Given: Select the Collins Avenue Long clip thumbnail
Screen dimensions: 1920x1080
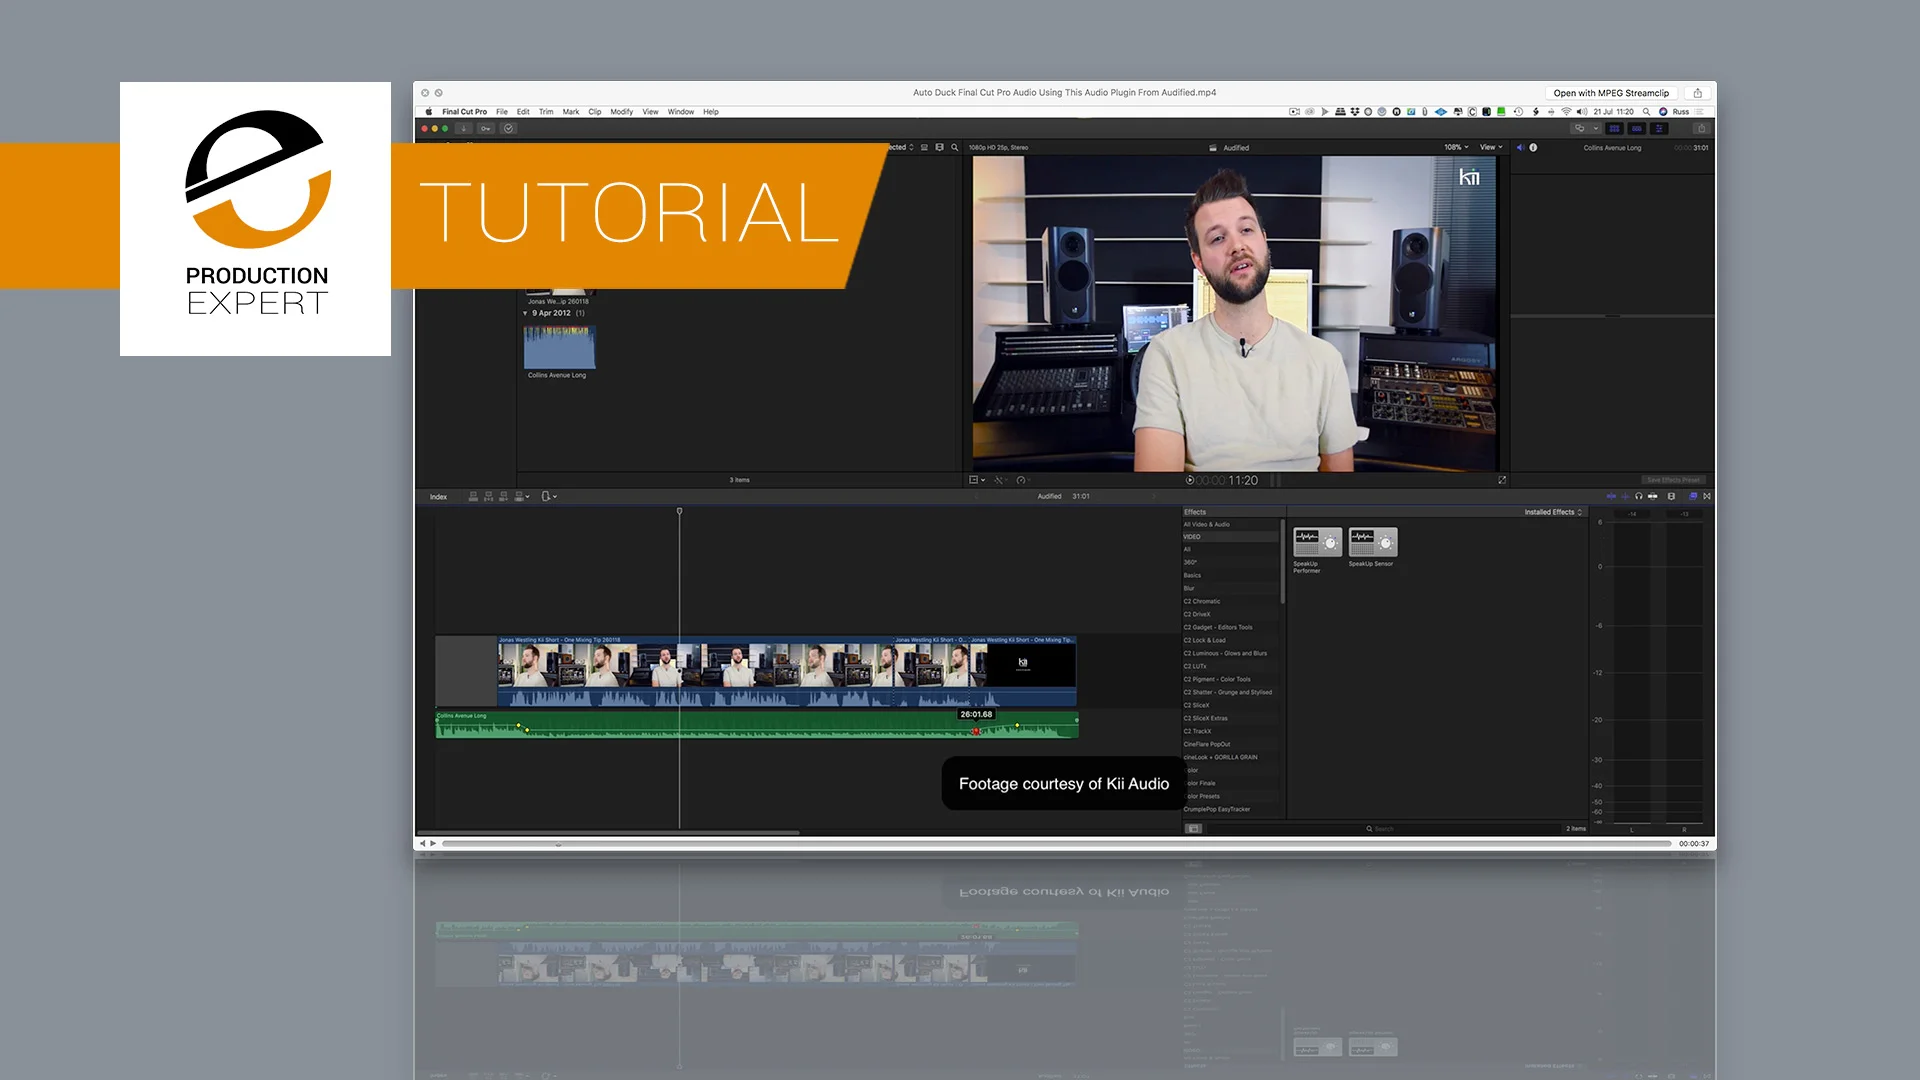Looking at the screenshot, I should point(559,347).
